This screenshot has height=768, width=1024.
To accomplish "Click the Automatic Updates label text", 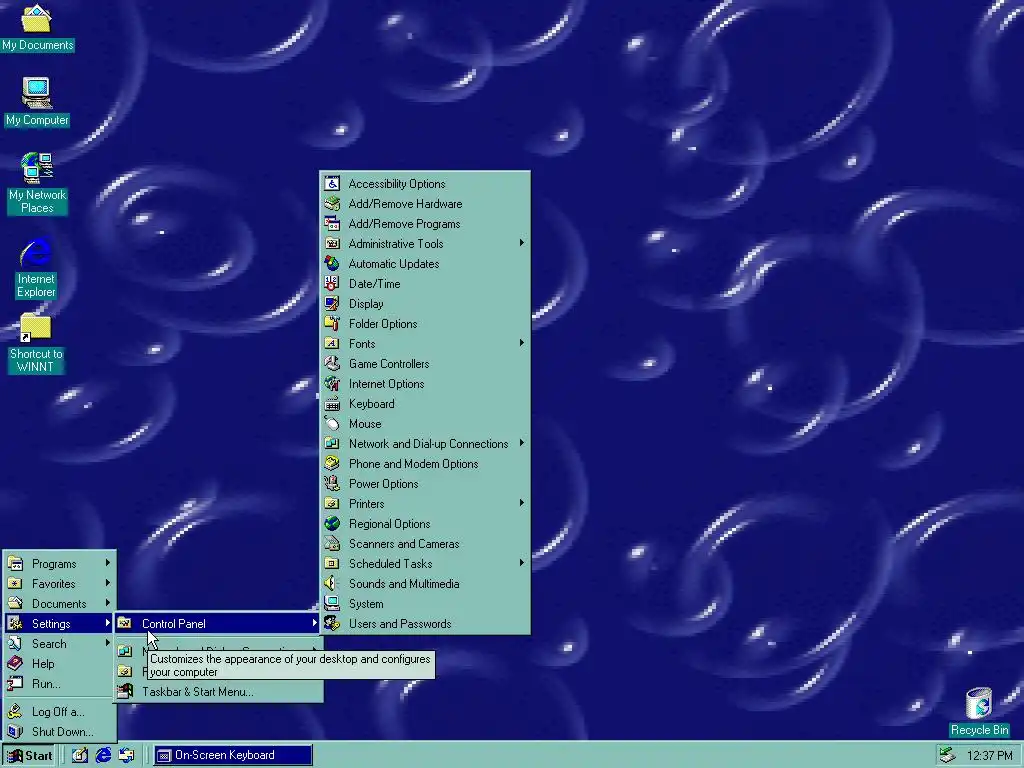I will tap(394, 264).
